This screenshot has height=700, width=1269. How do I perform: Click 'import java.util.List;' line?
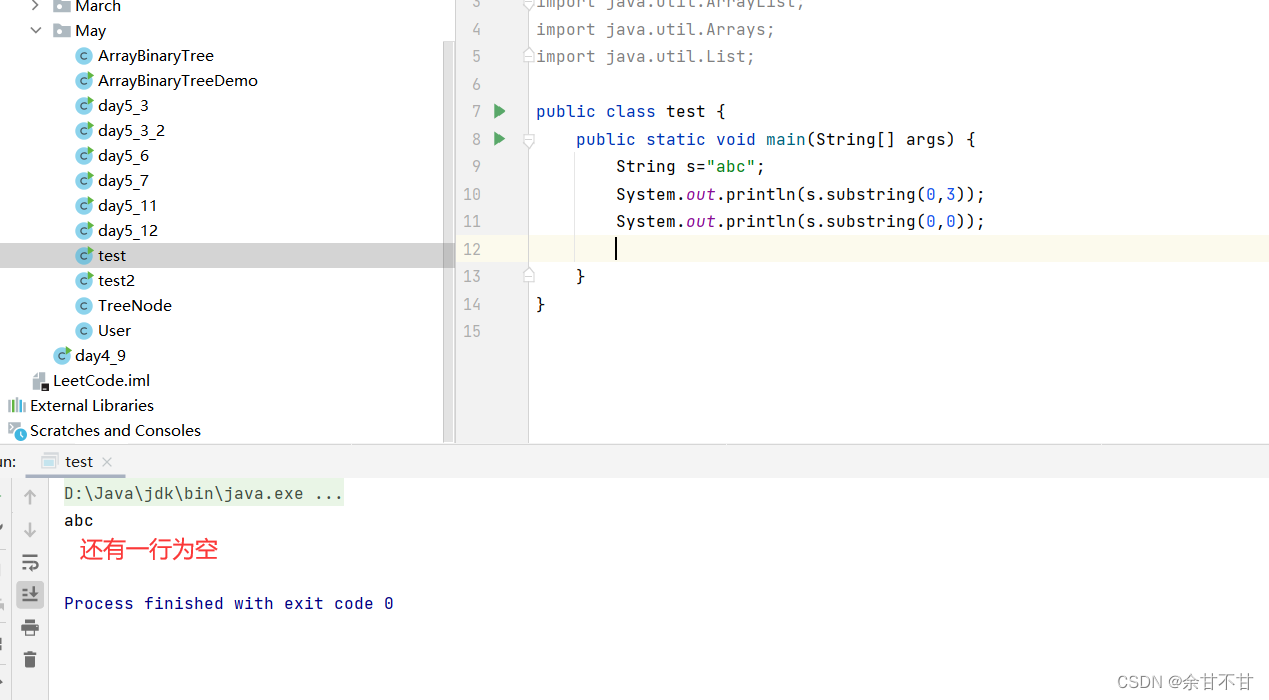(645, 57)
